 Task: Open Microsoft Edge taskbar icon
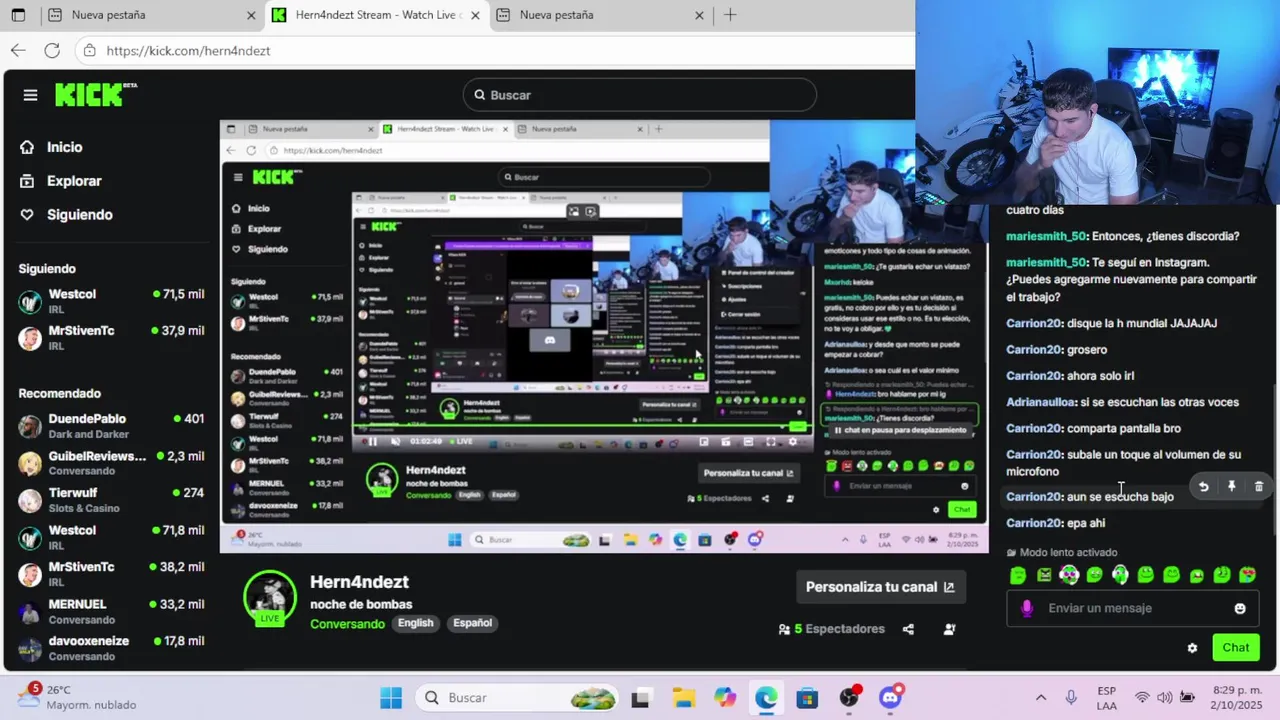(766, 698)
